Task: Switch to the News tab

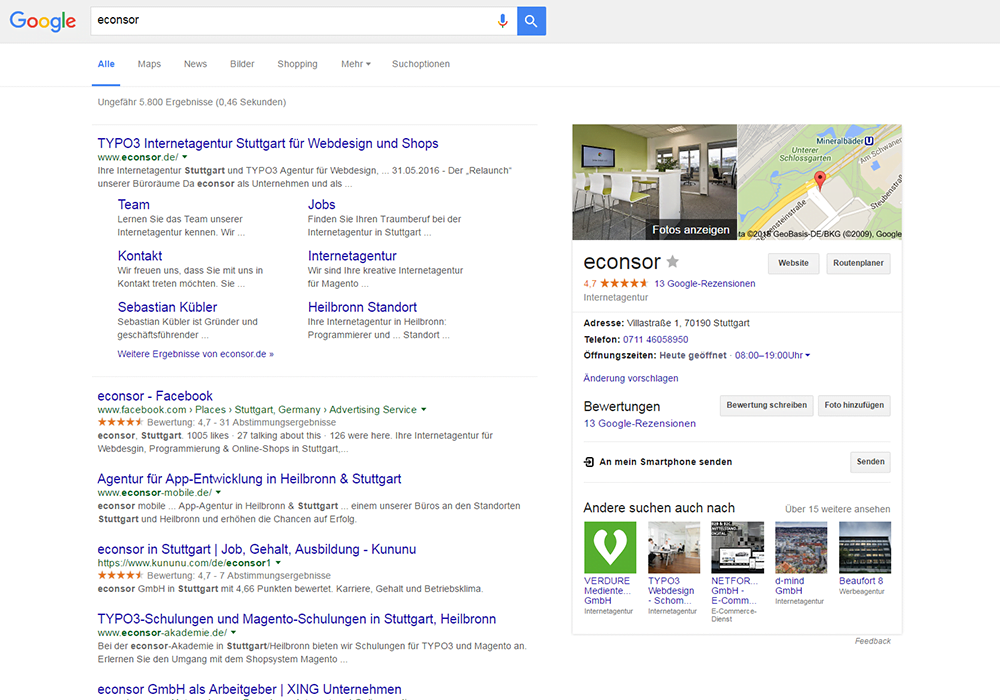Action: (x=195, y=64)
